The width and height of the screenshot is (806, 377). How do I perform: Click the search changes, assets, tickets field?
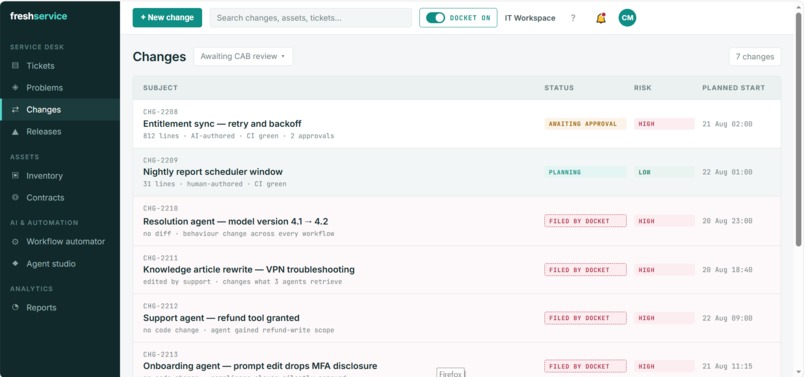coord(310,17)
